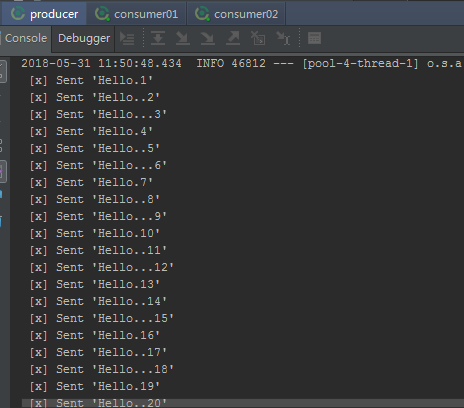Open the Debugger tab
This screenshot has width=464, height=408.
point(84,38)
